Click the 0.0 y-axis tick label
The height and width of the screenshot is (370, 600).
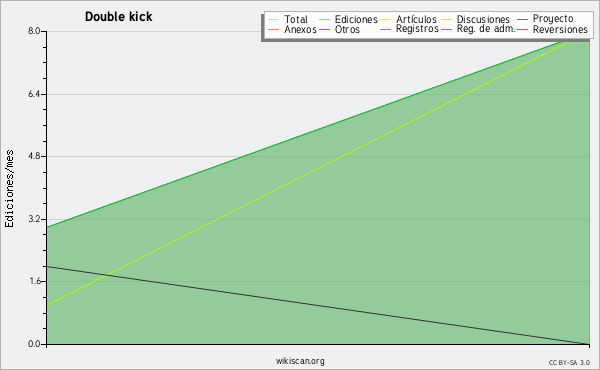[34, 344]
